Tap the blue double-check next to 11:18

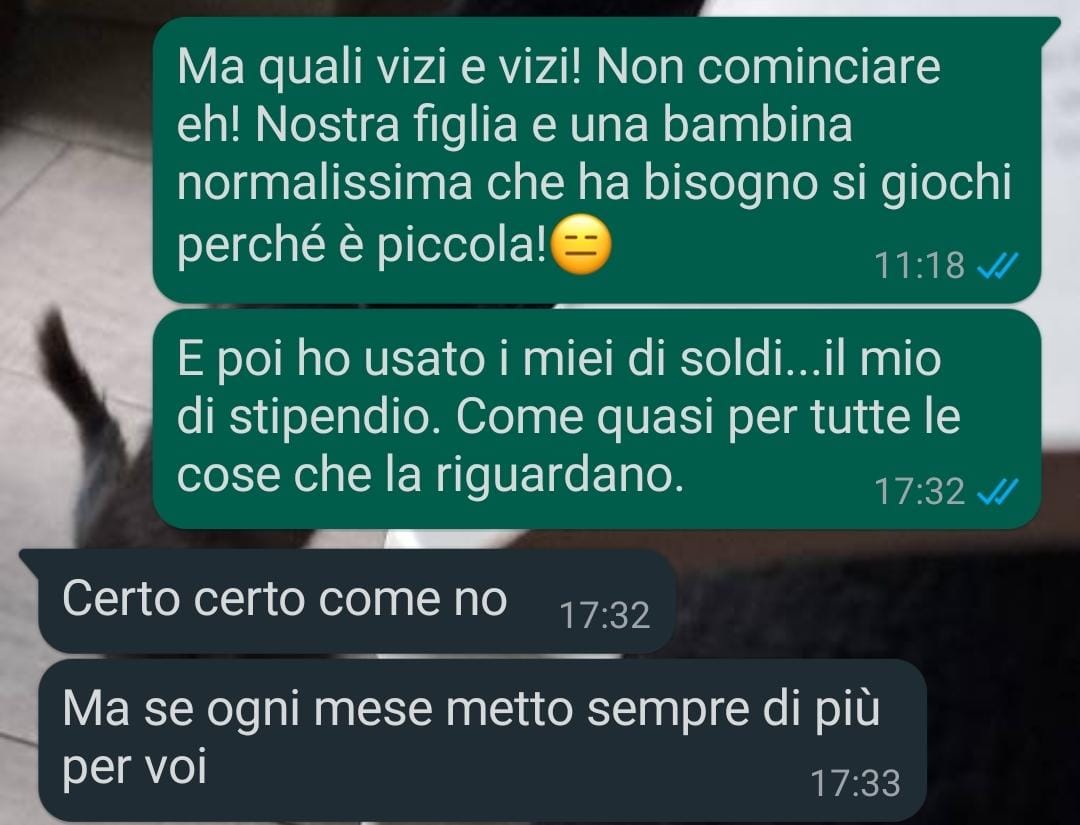[998, 265]
